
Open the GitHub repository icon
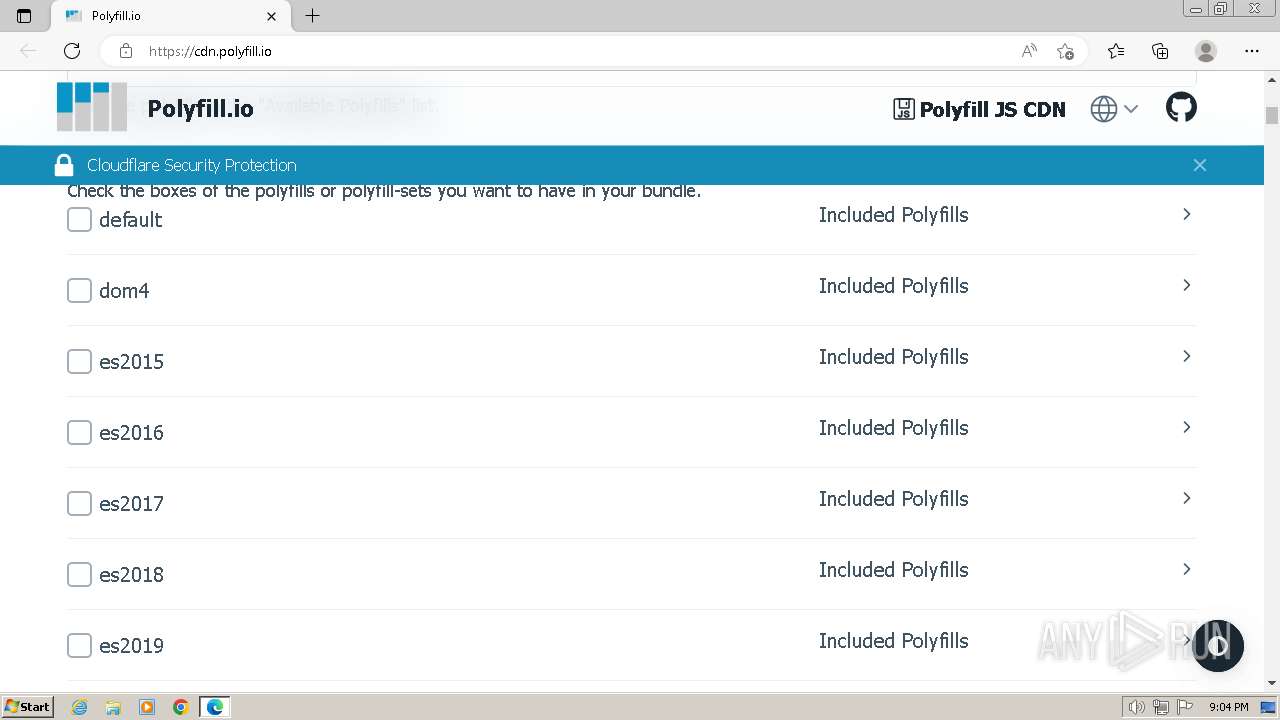point(1181,108)
